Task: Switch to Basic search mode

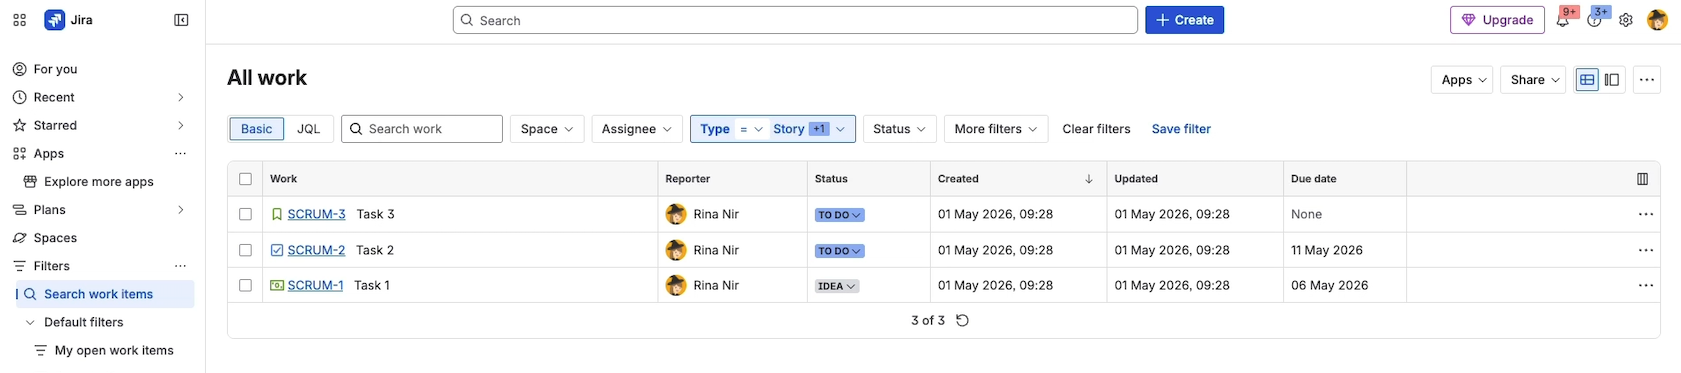Action: click(256, 129)
